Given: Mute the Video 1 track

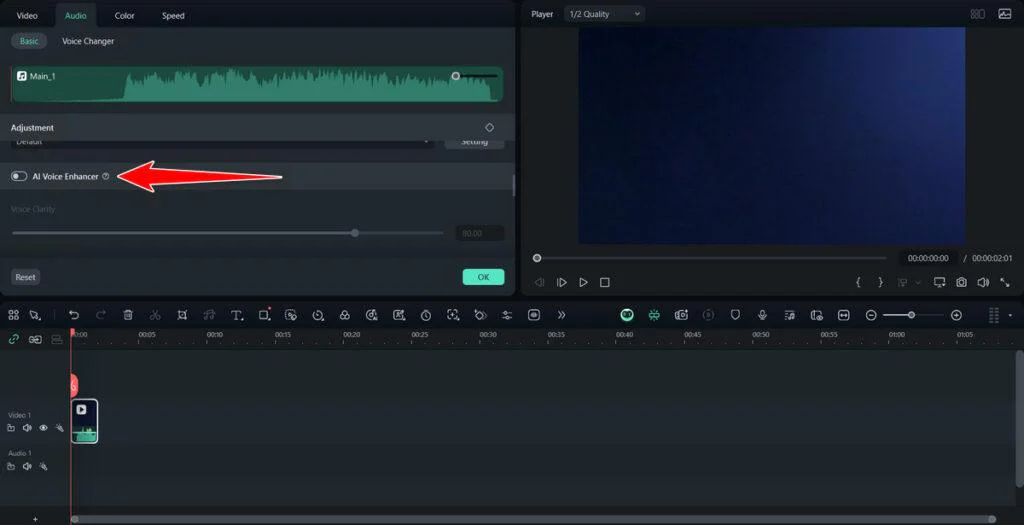Looking at the screenshot, I should (27, 428).
